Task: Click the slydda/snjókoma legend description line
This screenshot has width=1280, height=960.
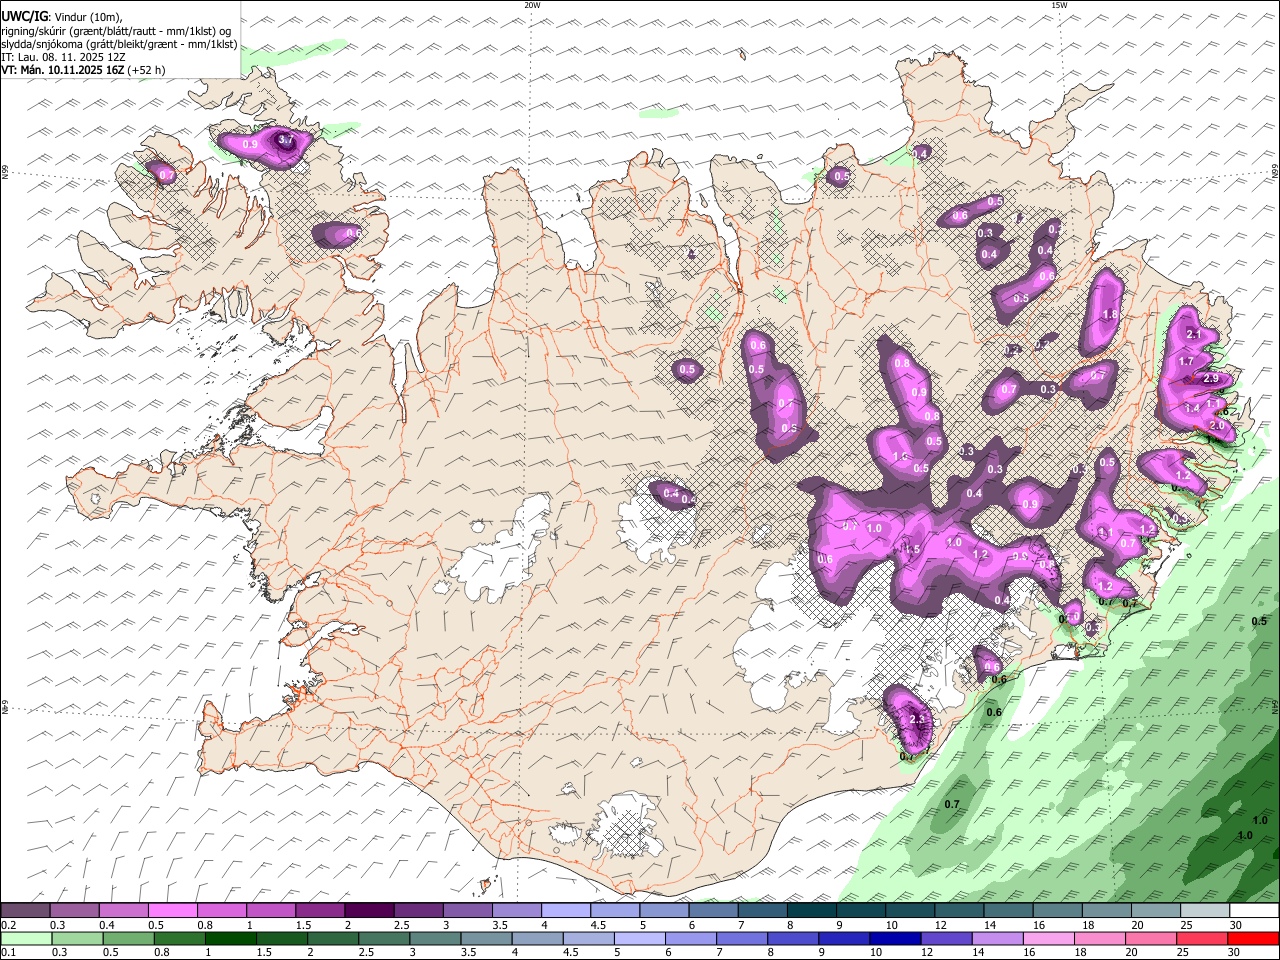Action: [119, 44]
